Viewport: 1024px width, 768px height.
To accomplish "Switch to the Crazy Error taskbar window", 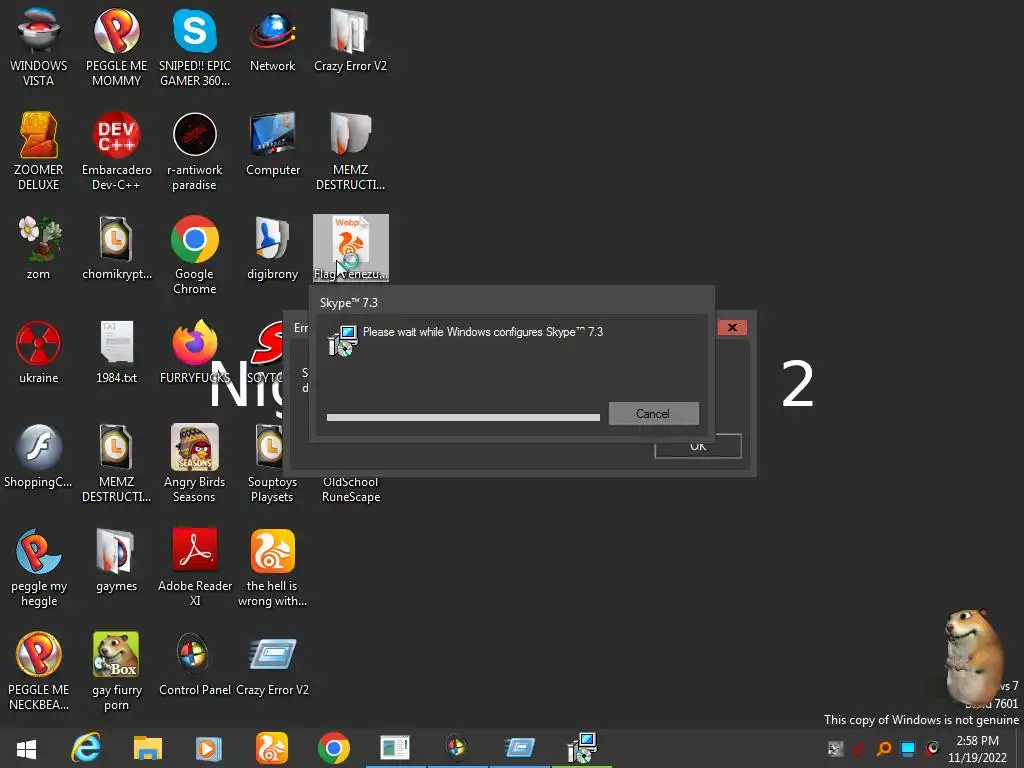I will tap(519, 748).
